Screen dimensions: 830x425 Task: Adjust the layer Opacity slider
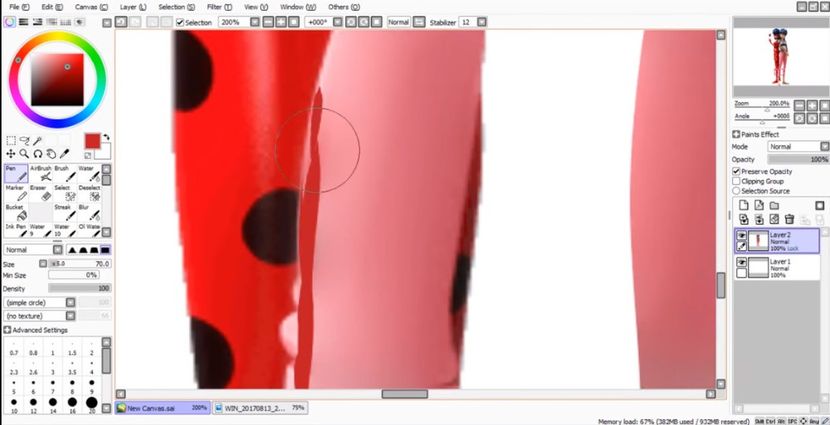click(x=798, y=159)
